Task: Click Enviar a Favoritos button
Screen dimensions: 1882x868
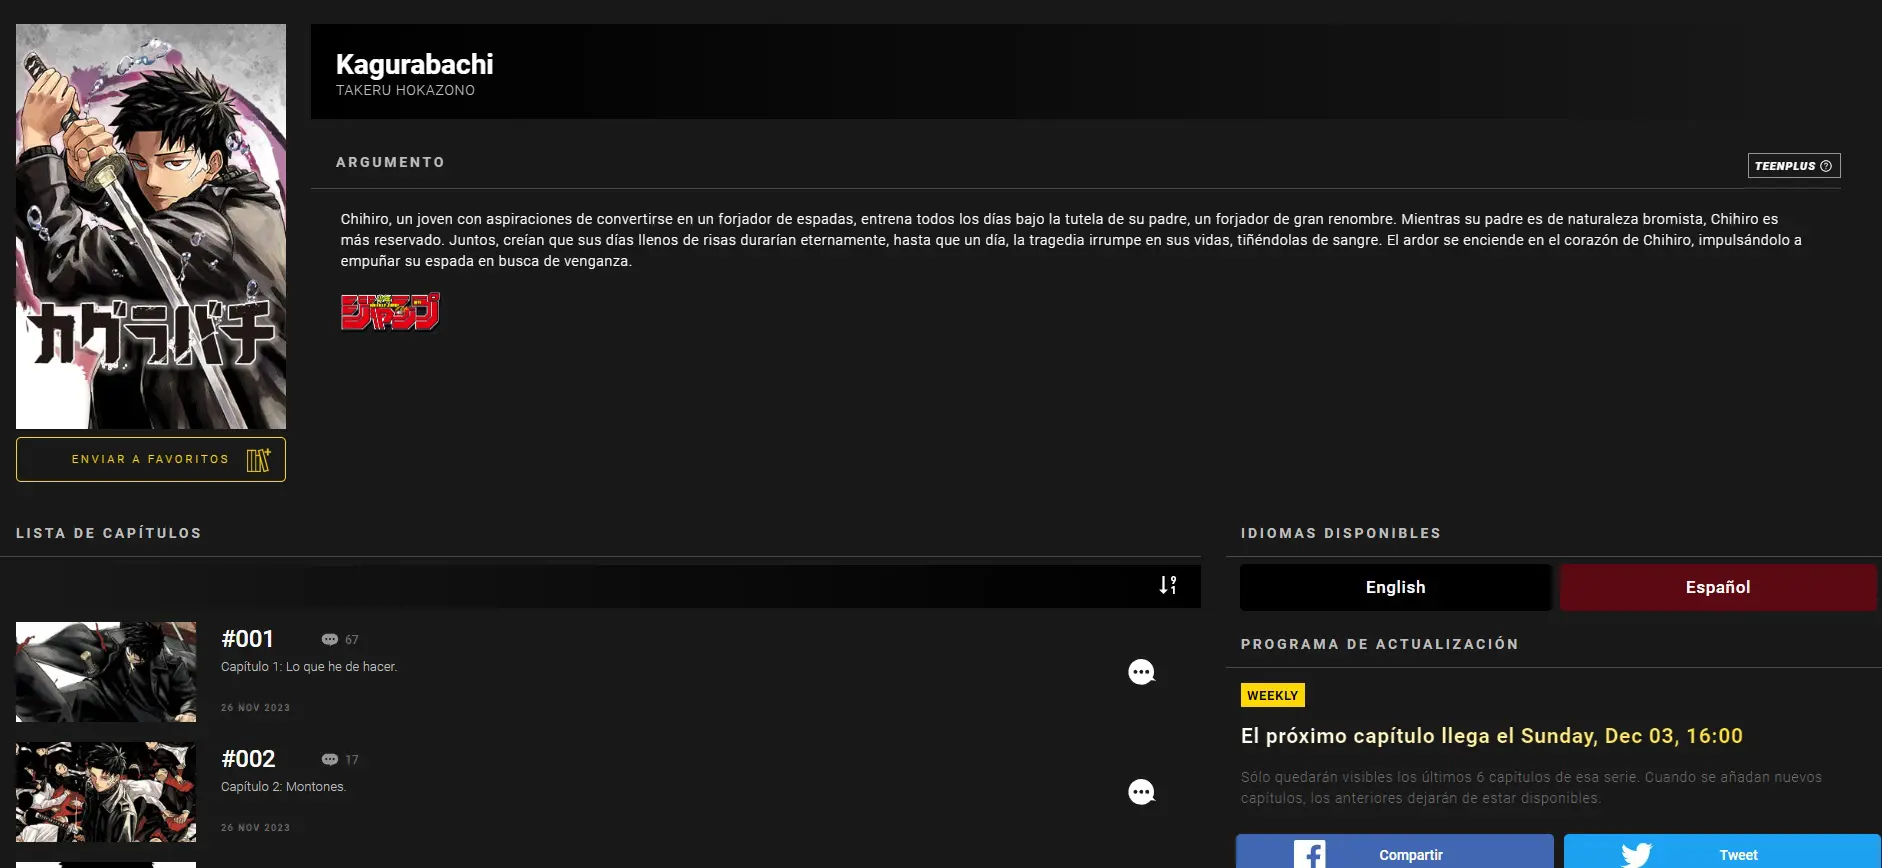Action: tap(151, 459)
